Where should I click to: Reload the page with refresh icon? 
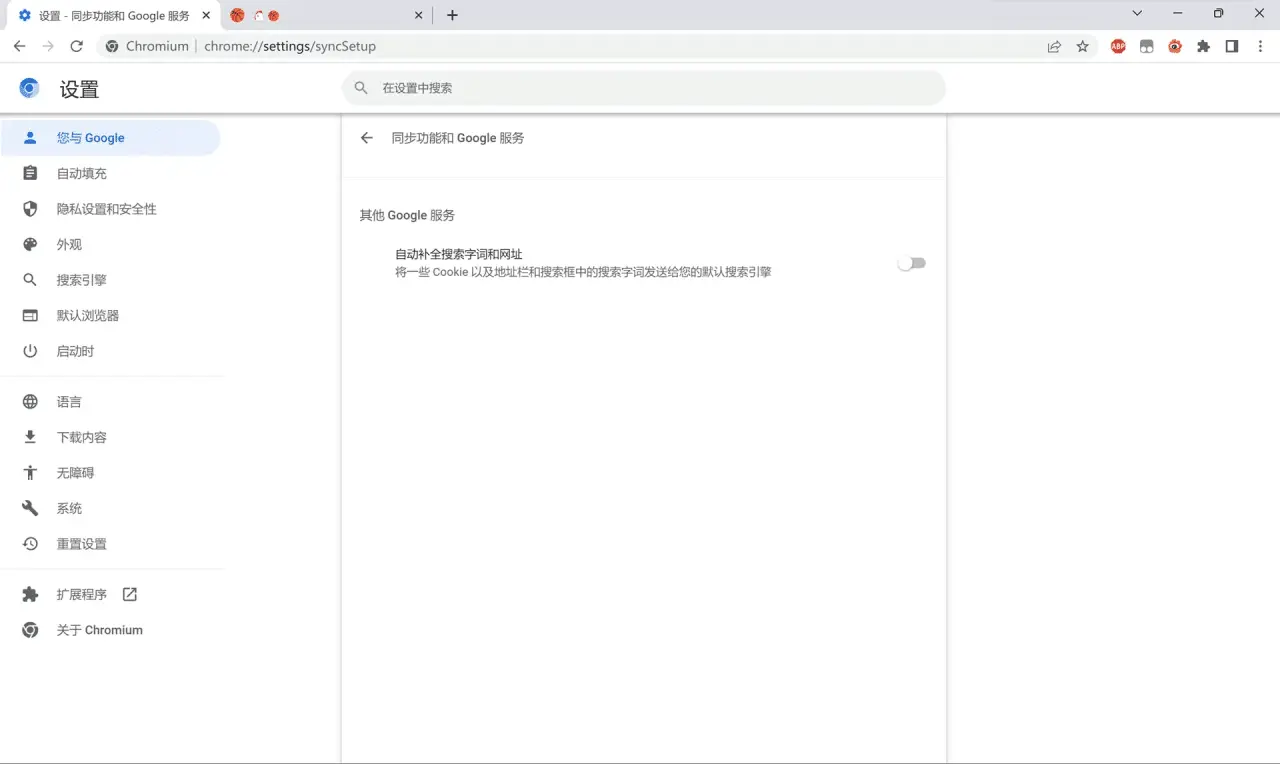tap(77, 46)
